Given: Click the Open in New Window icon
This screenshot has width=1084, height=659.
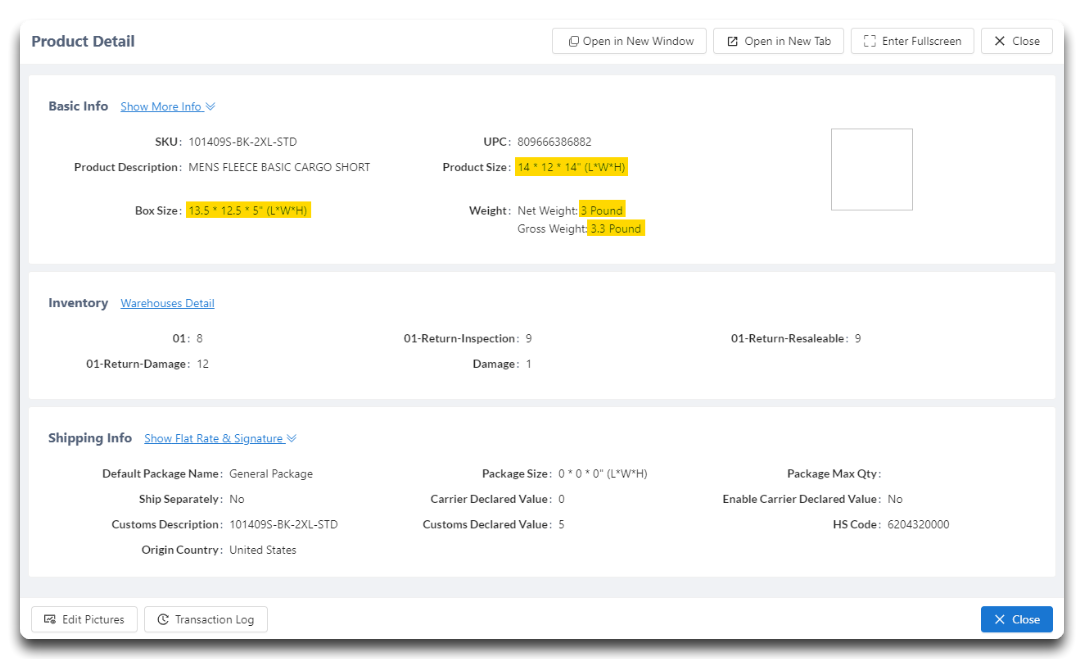Looking at the screenshot, I should (573, 41).
